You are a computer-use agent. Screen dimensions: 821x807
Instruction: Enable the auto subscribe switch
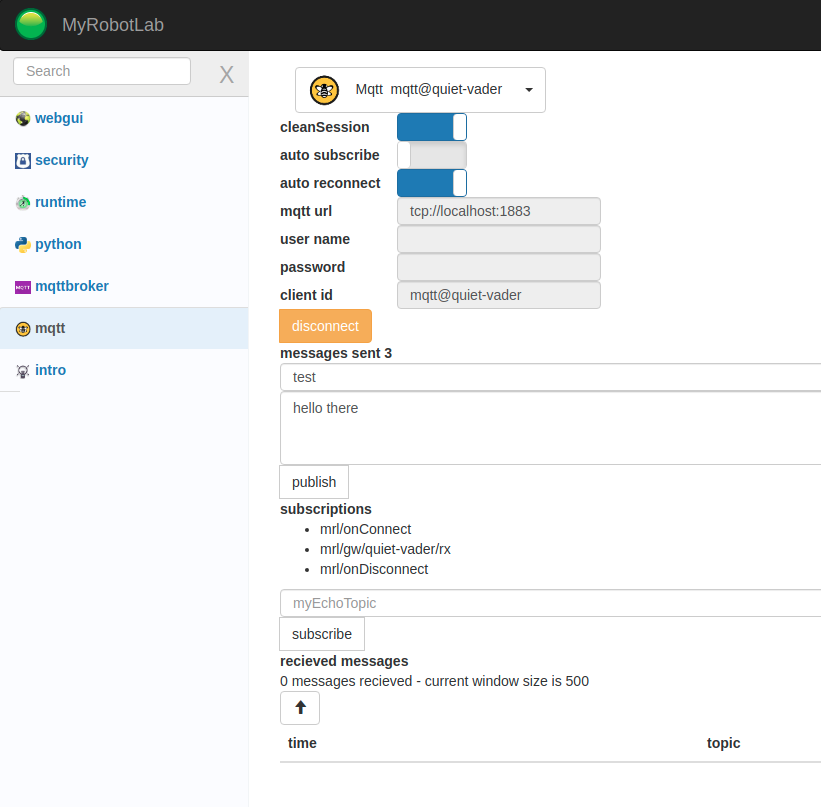431,155
